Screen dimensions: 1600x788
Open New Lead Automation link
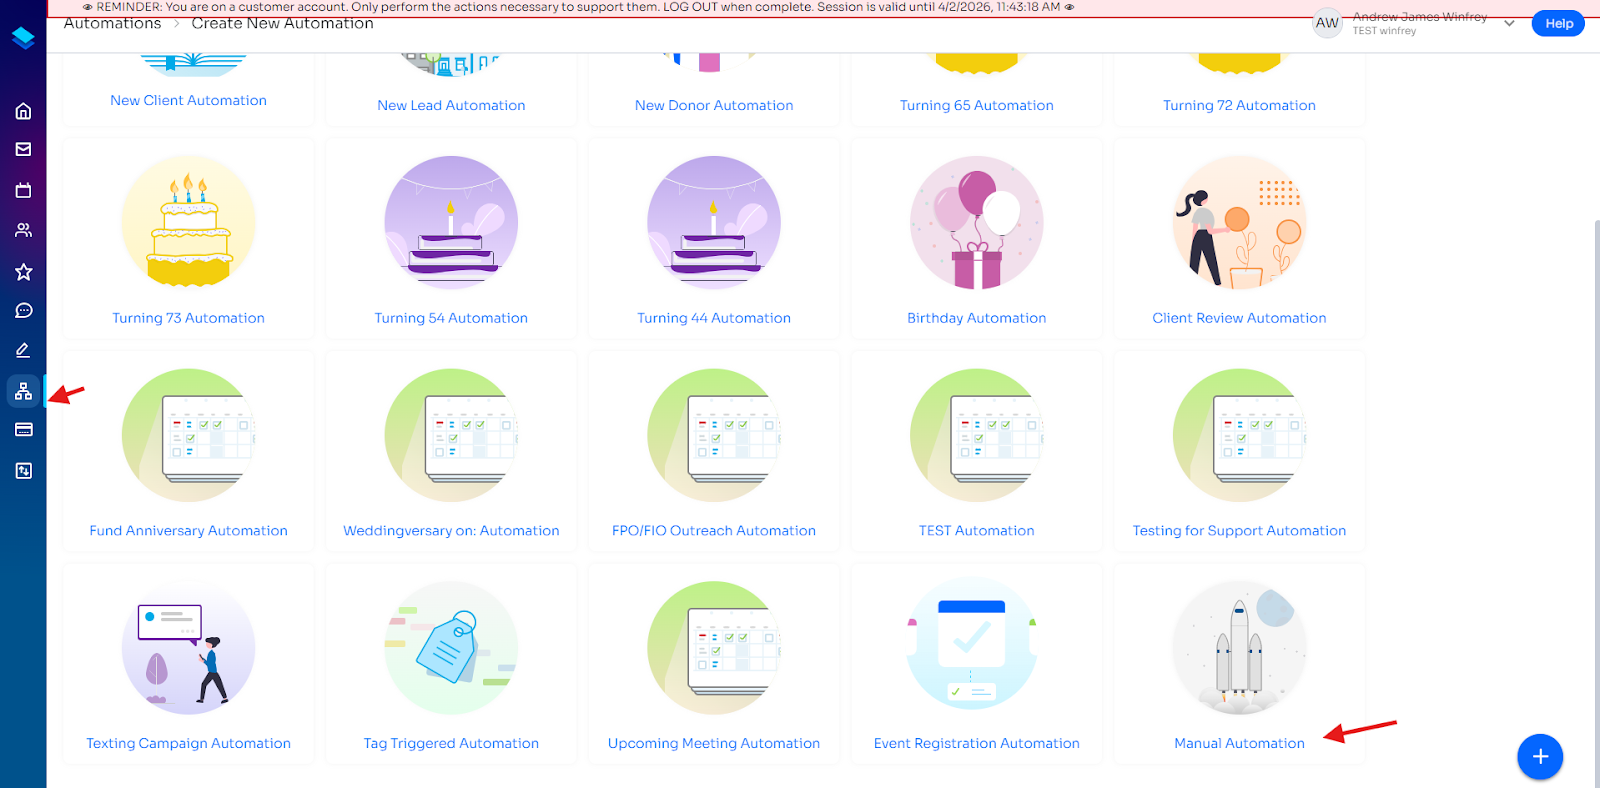pos(451,105)
